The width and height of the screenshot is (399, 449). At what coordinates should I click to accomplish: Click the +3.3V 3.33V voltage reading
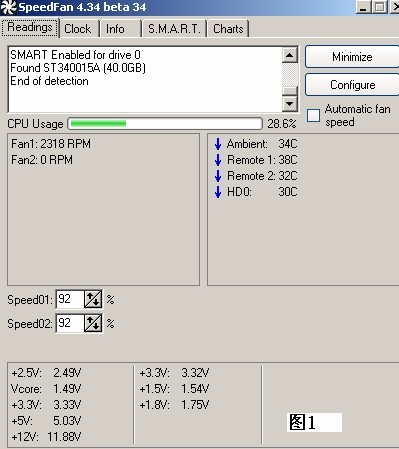pyautogui.click(x=46, y=405)
